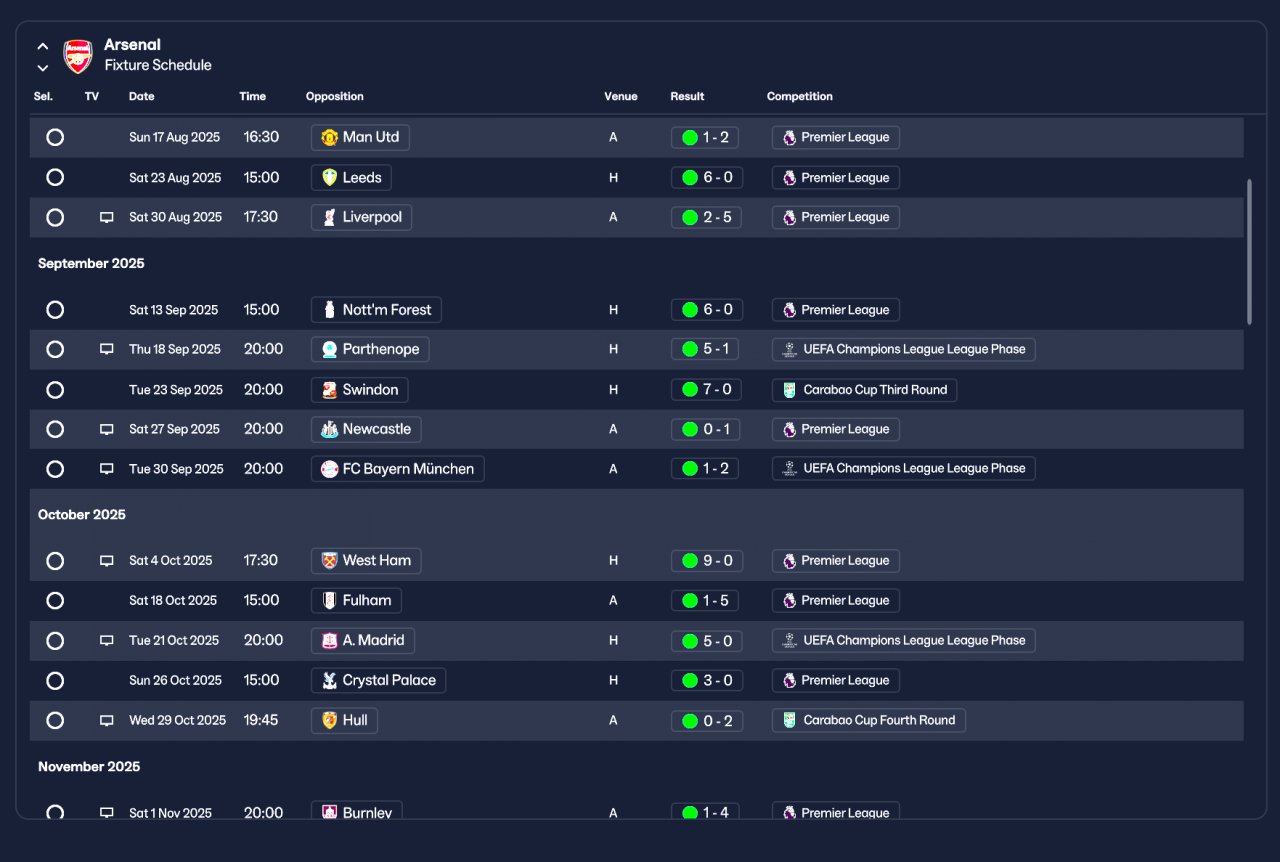This screenshot has height=862, width=1280.
Task: Select the radio button for Crystal Palace fixture
Action: (55, 681)
